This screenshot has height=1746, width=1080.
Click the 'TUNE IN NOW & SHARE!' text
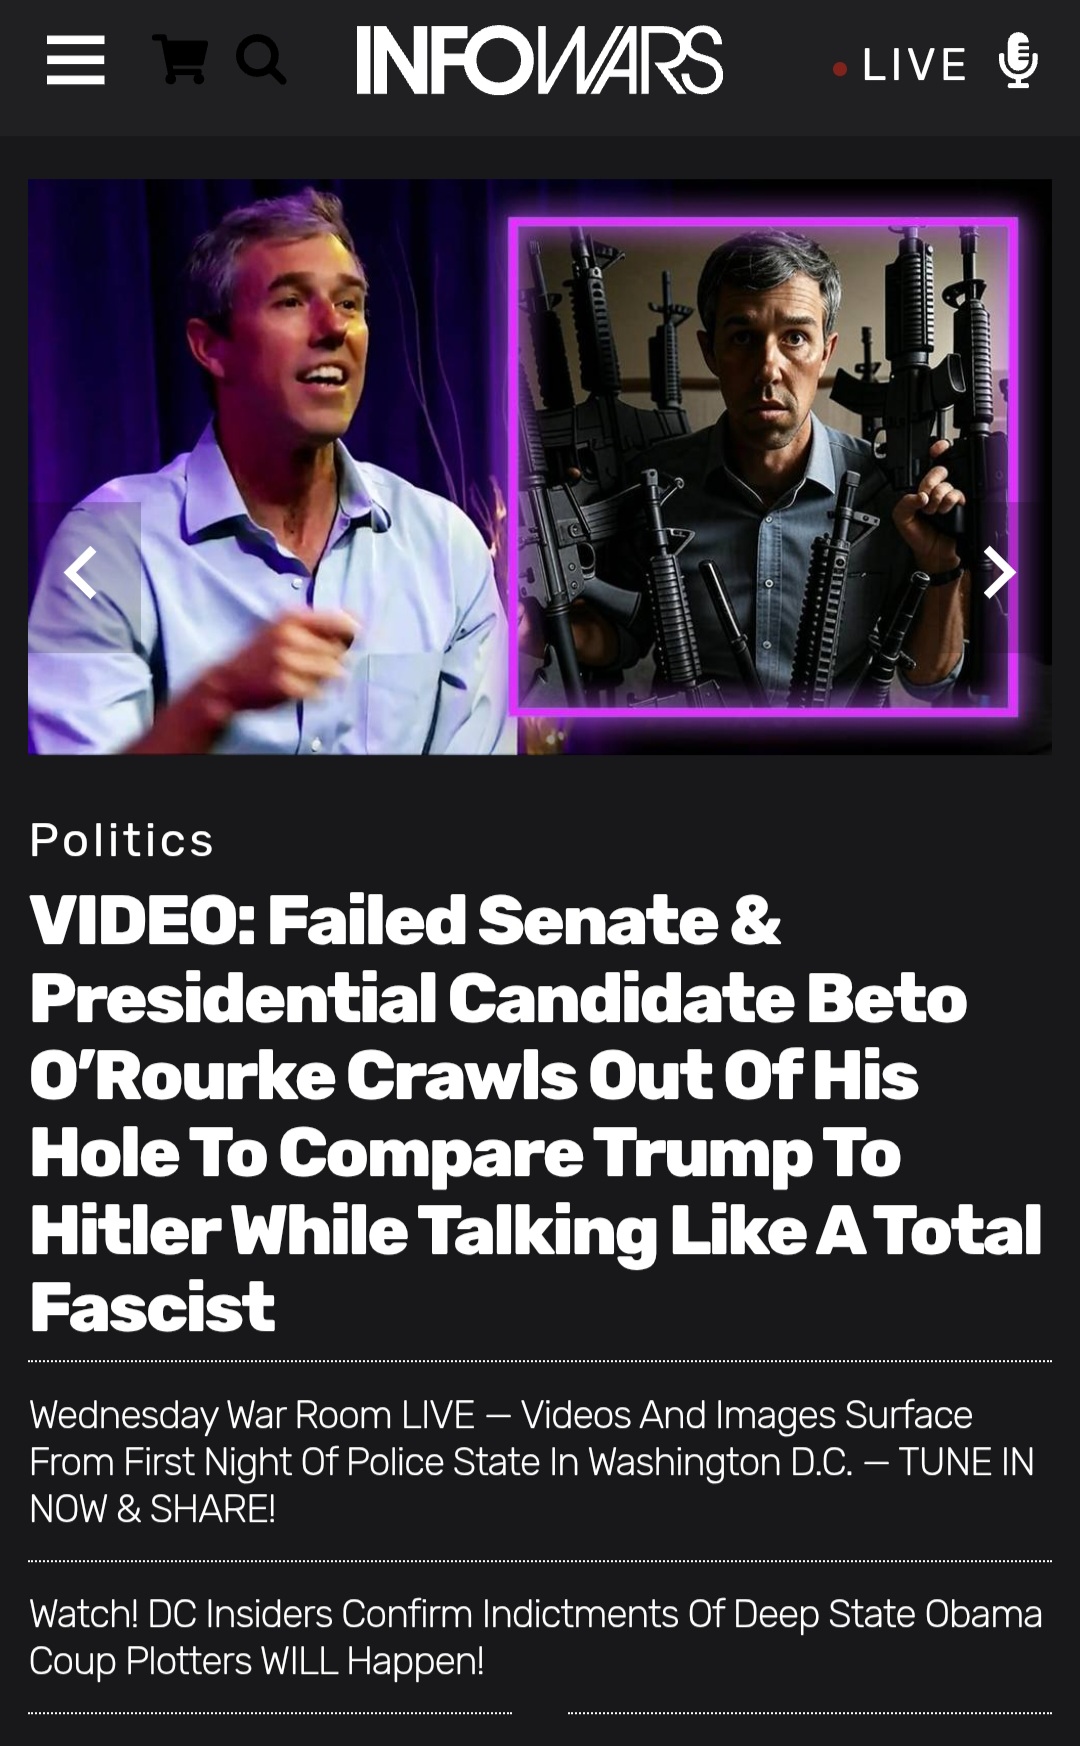pos(531,1485)
